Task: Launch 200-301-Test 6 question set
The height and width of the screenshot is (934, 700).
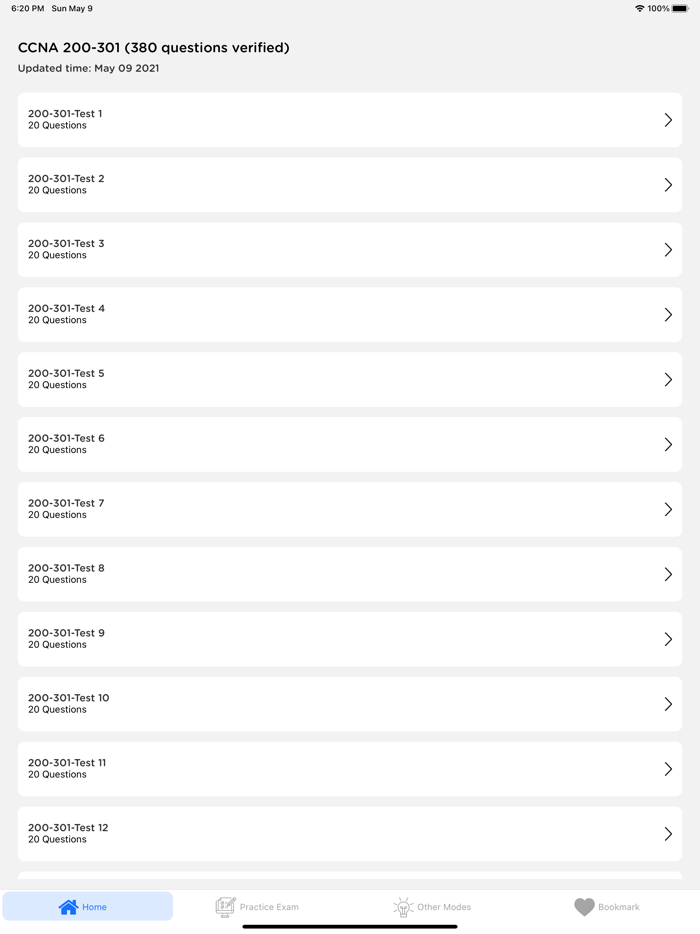Action: coord(350,445)
